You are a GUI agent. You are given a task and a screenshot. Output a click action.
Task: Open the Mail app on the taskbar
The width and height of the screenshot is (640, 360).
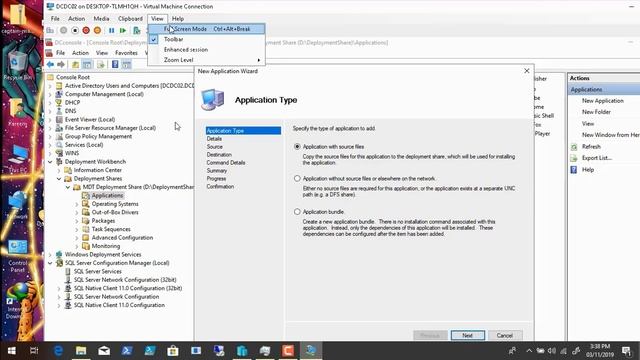click(104, 351)
